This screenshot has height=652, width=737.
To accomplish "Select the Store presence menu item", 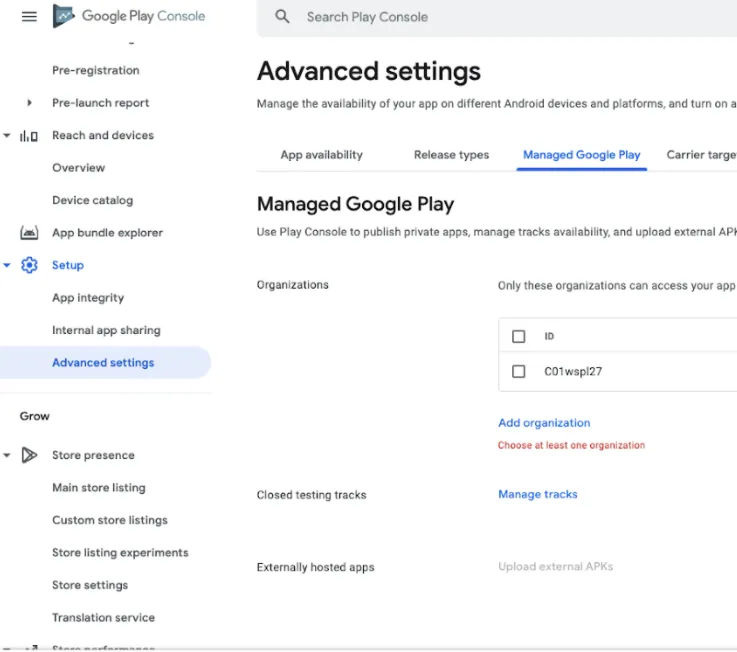I will (x=93, y=455).
